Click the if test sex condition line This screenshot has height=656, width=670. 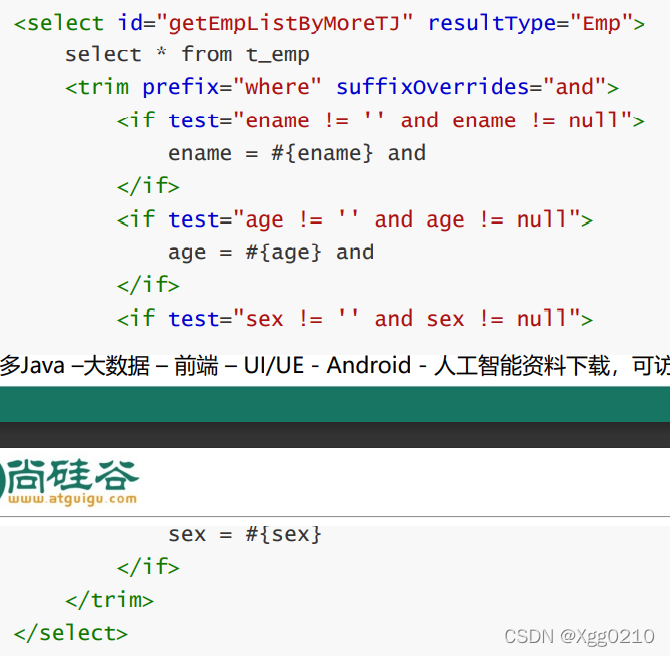(355, 319)
